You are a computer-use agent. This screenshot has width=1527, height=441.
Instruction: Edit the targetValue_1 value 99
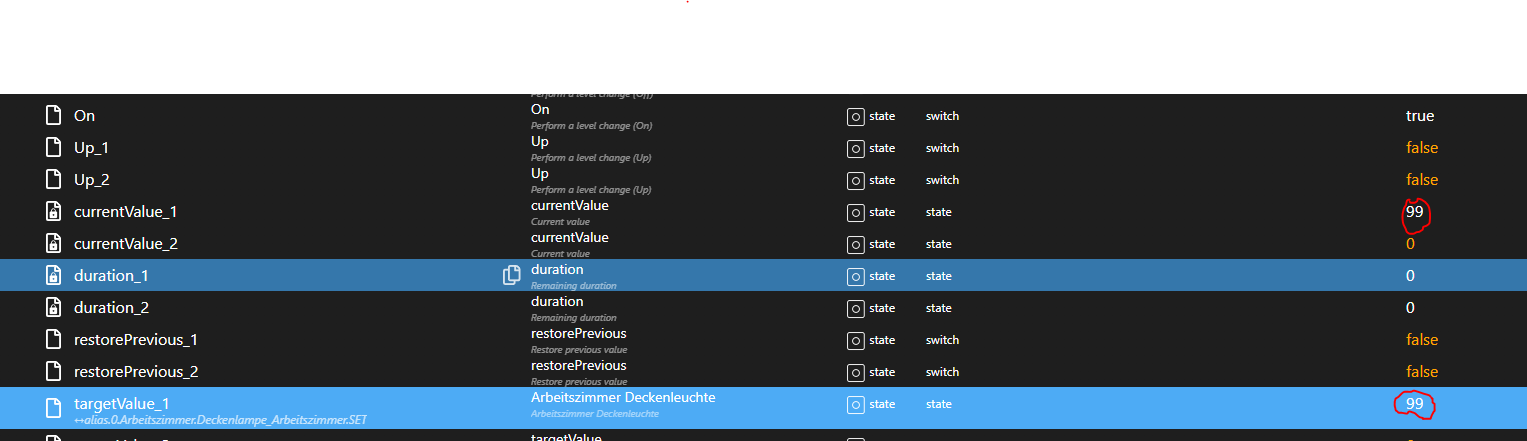[1414, 404]
